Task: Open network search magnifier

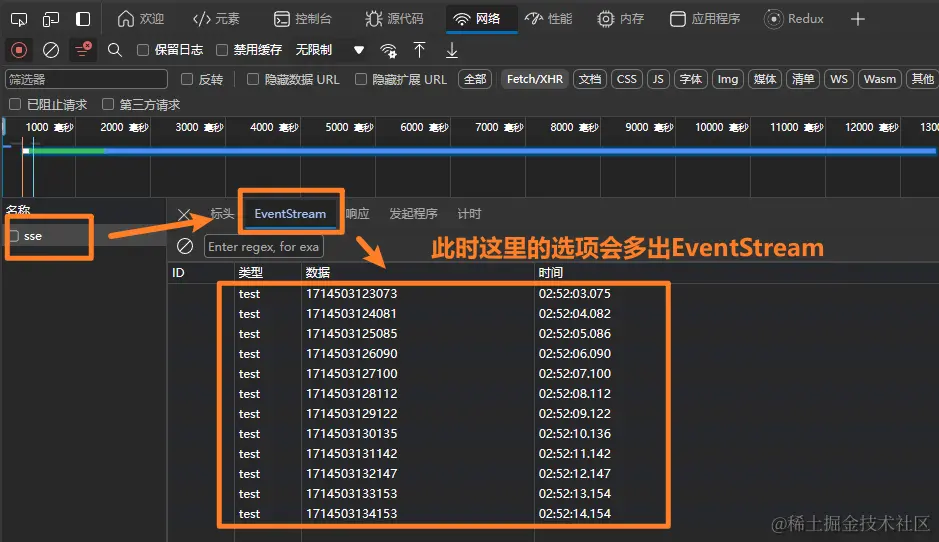Action: click(x=114, y=50)
